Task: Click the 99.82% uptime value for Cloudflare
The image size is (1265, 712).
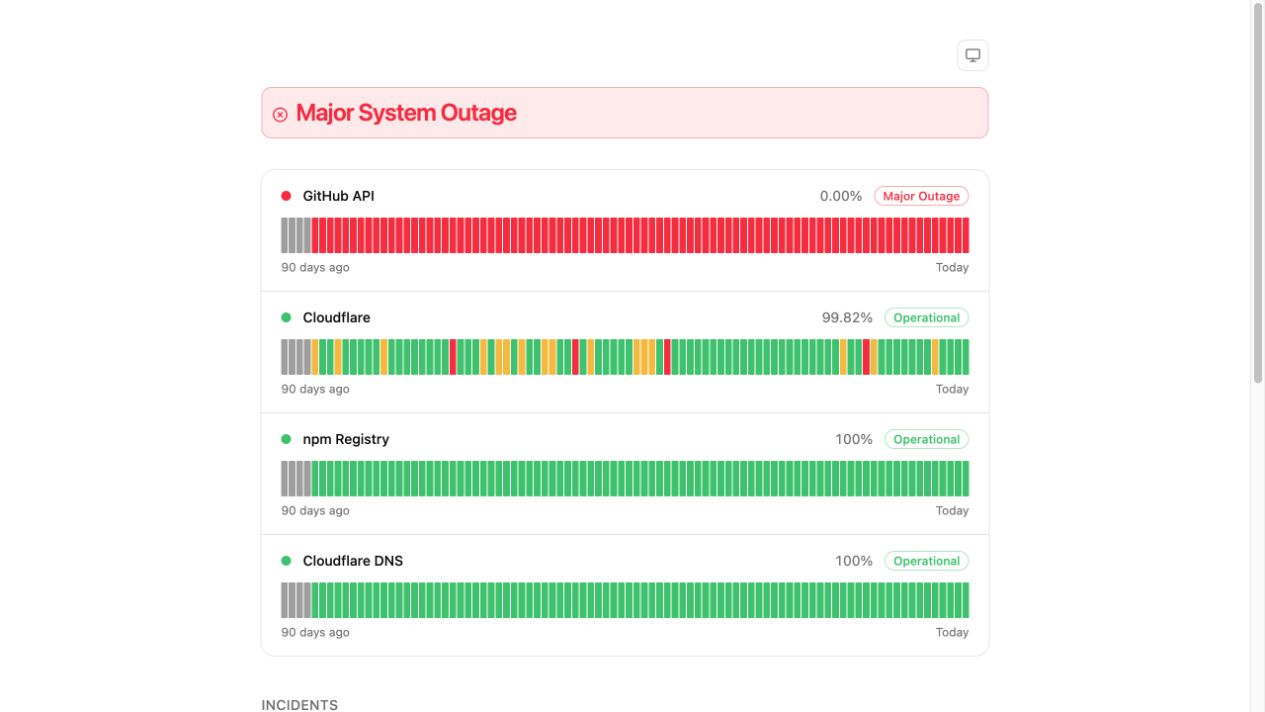Action: click(x=847, y=318)
